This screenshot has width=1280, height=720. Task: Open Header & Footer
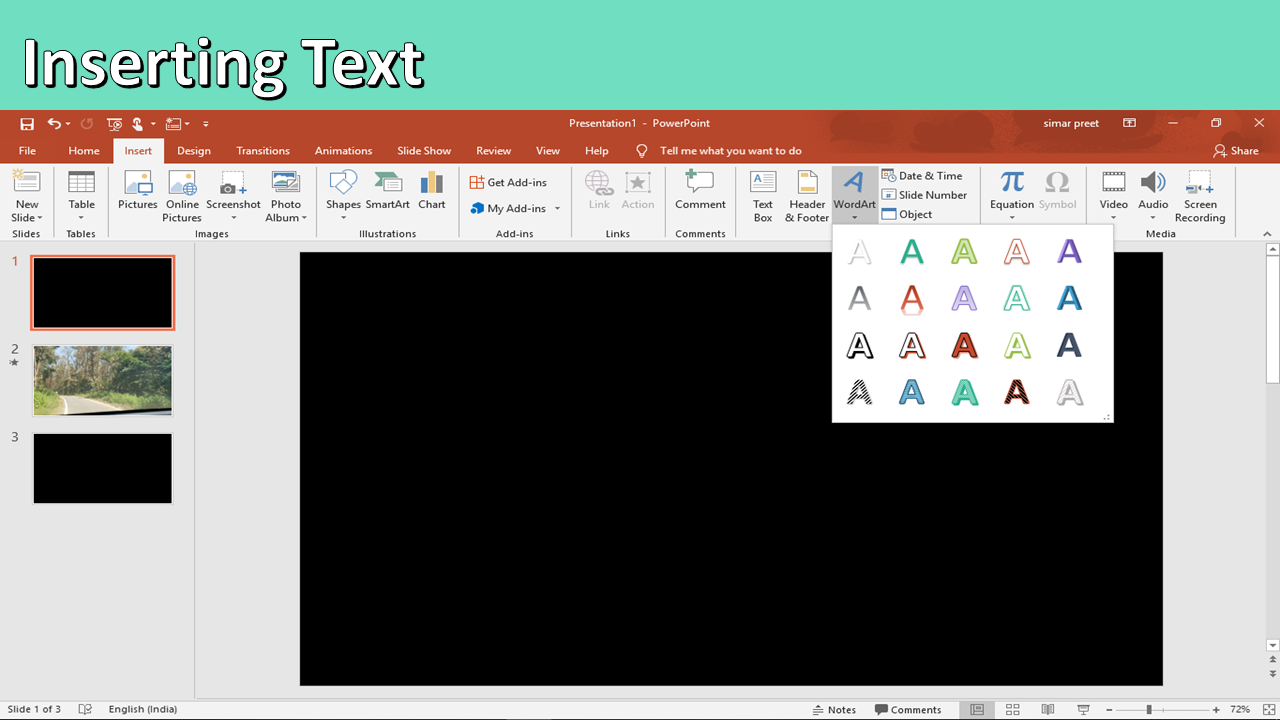[807, 196]
